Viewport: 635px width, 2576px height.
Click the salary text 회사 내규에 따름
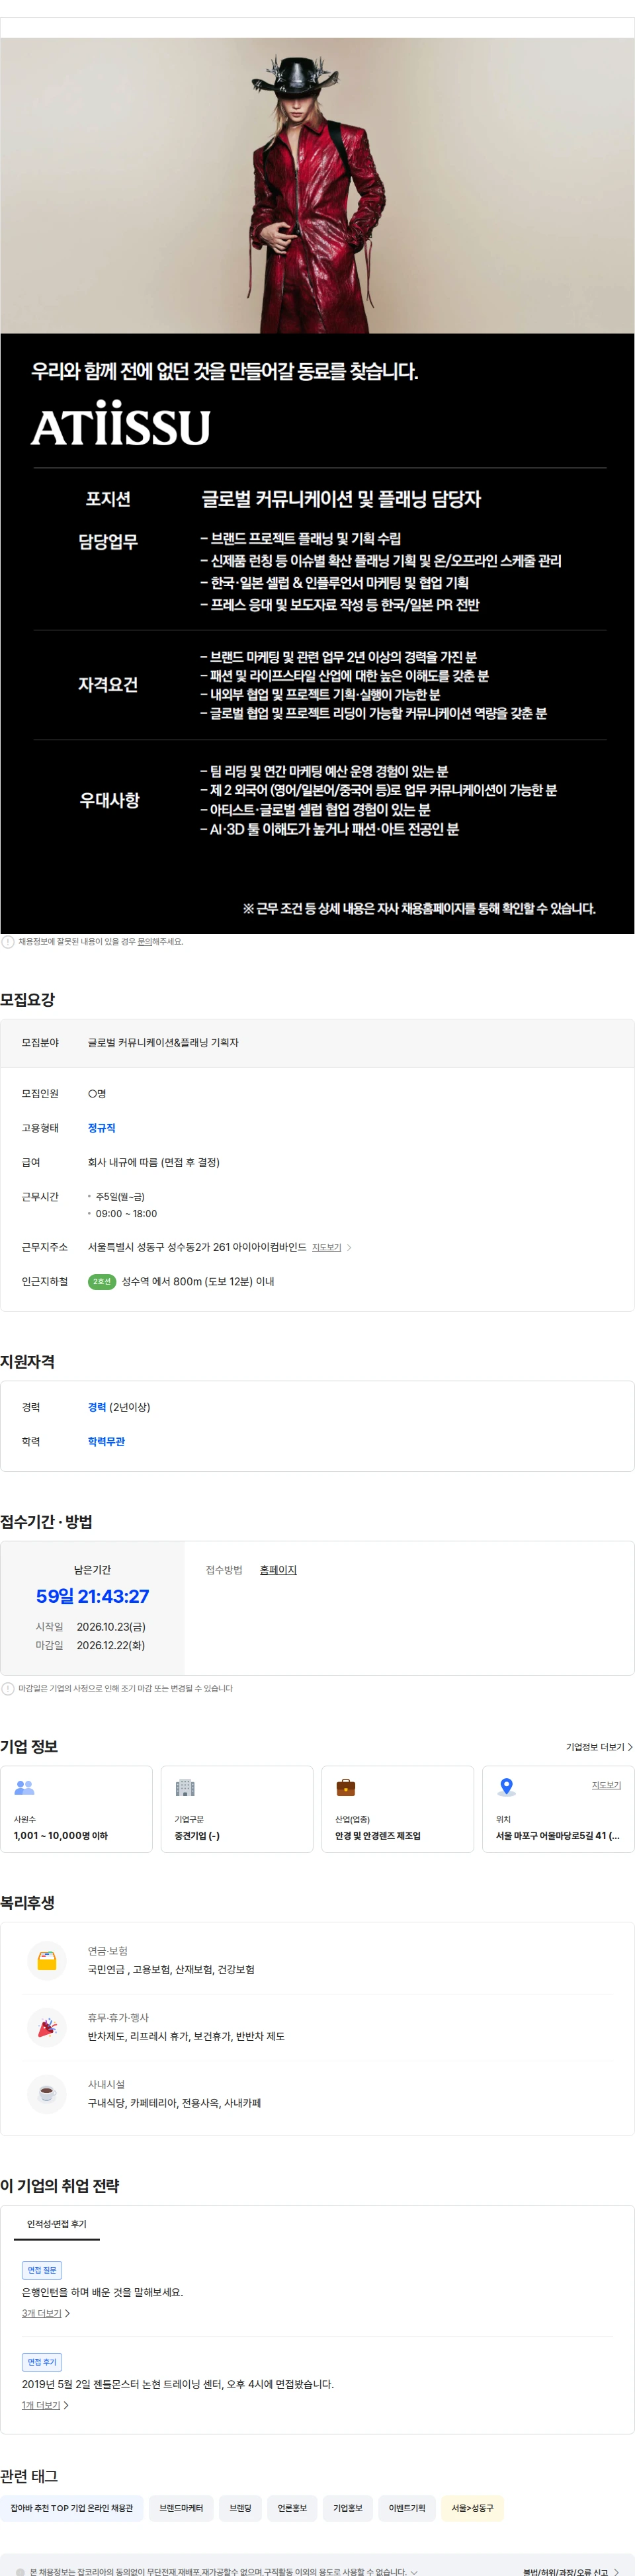(x=154, y=1162)
